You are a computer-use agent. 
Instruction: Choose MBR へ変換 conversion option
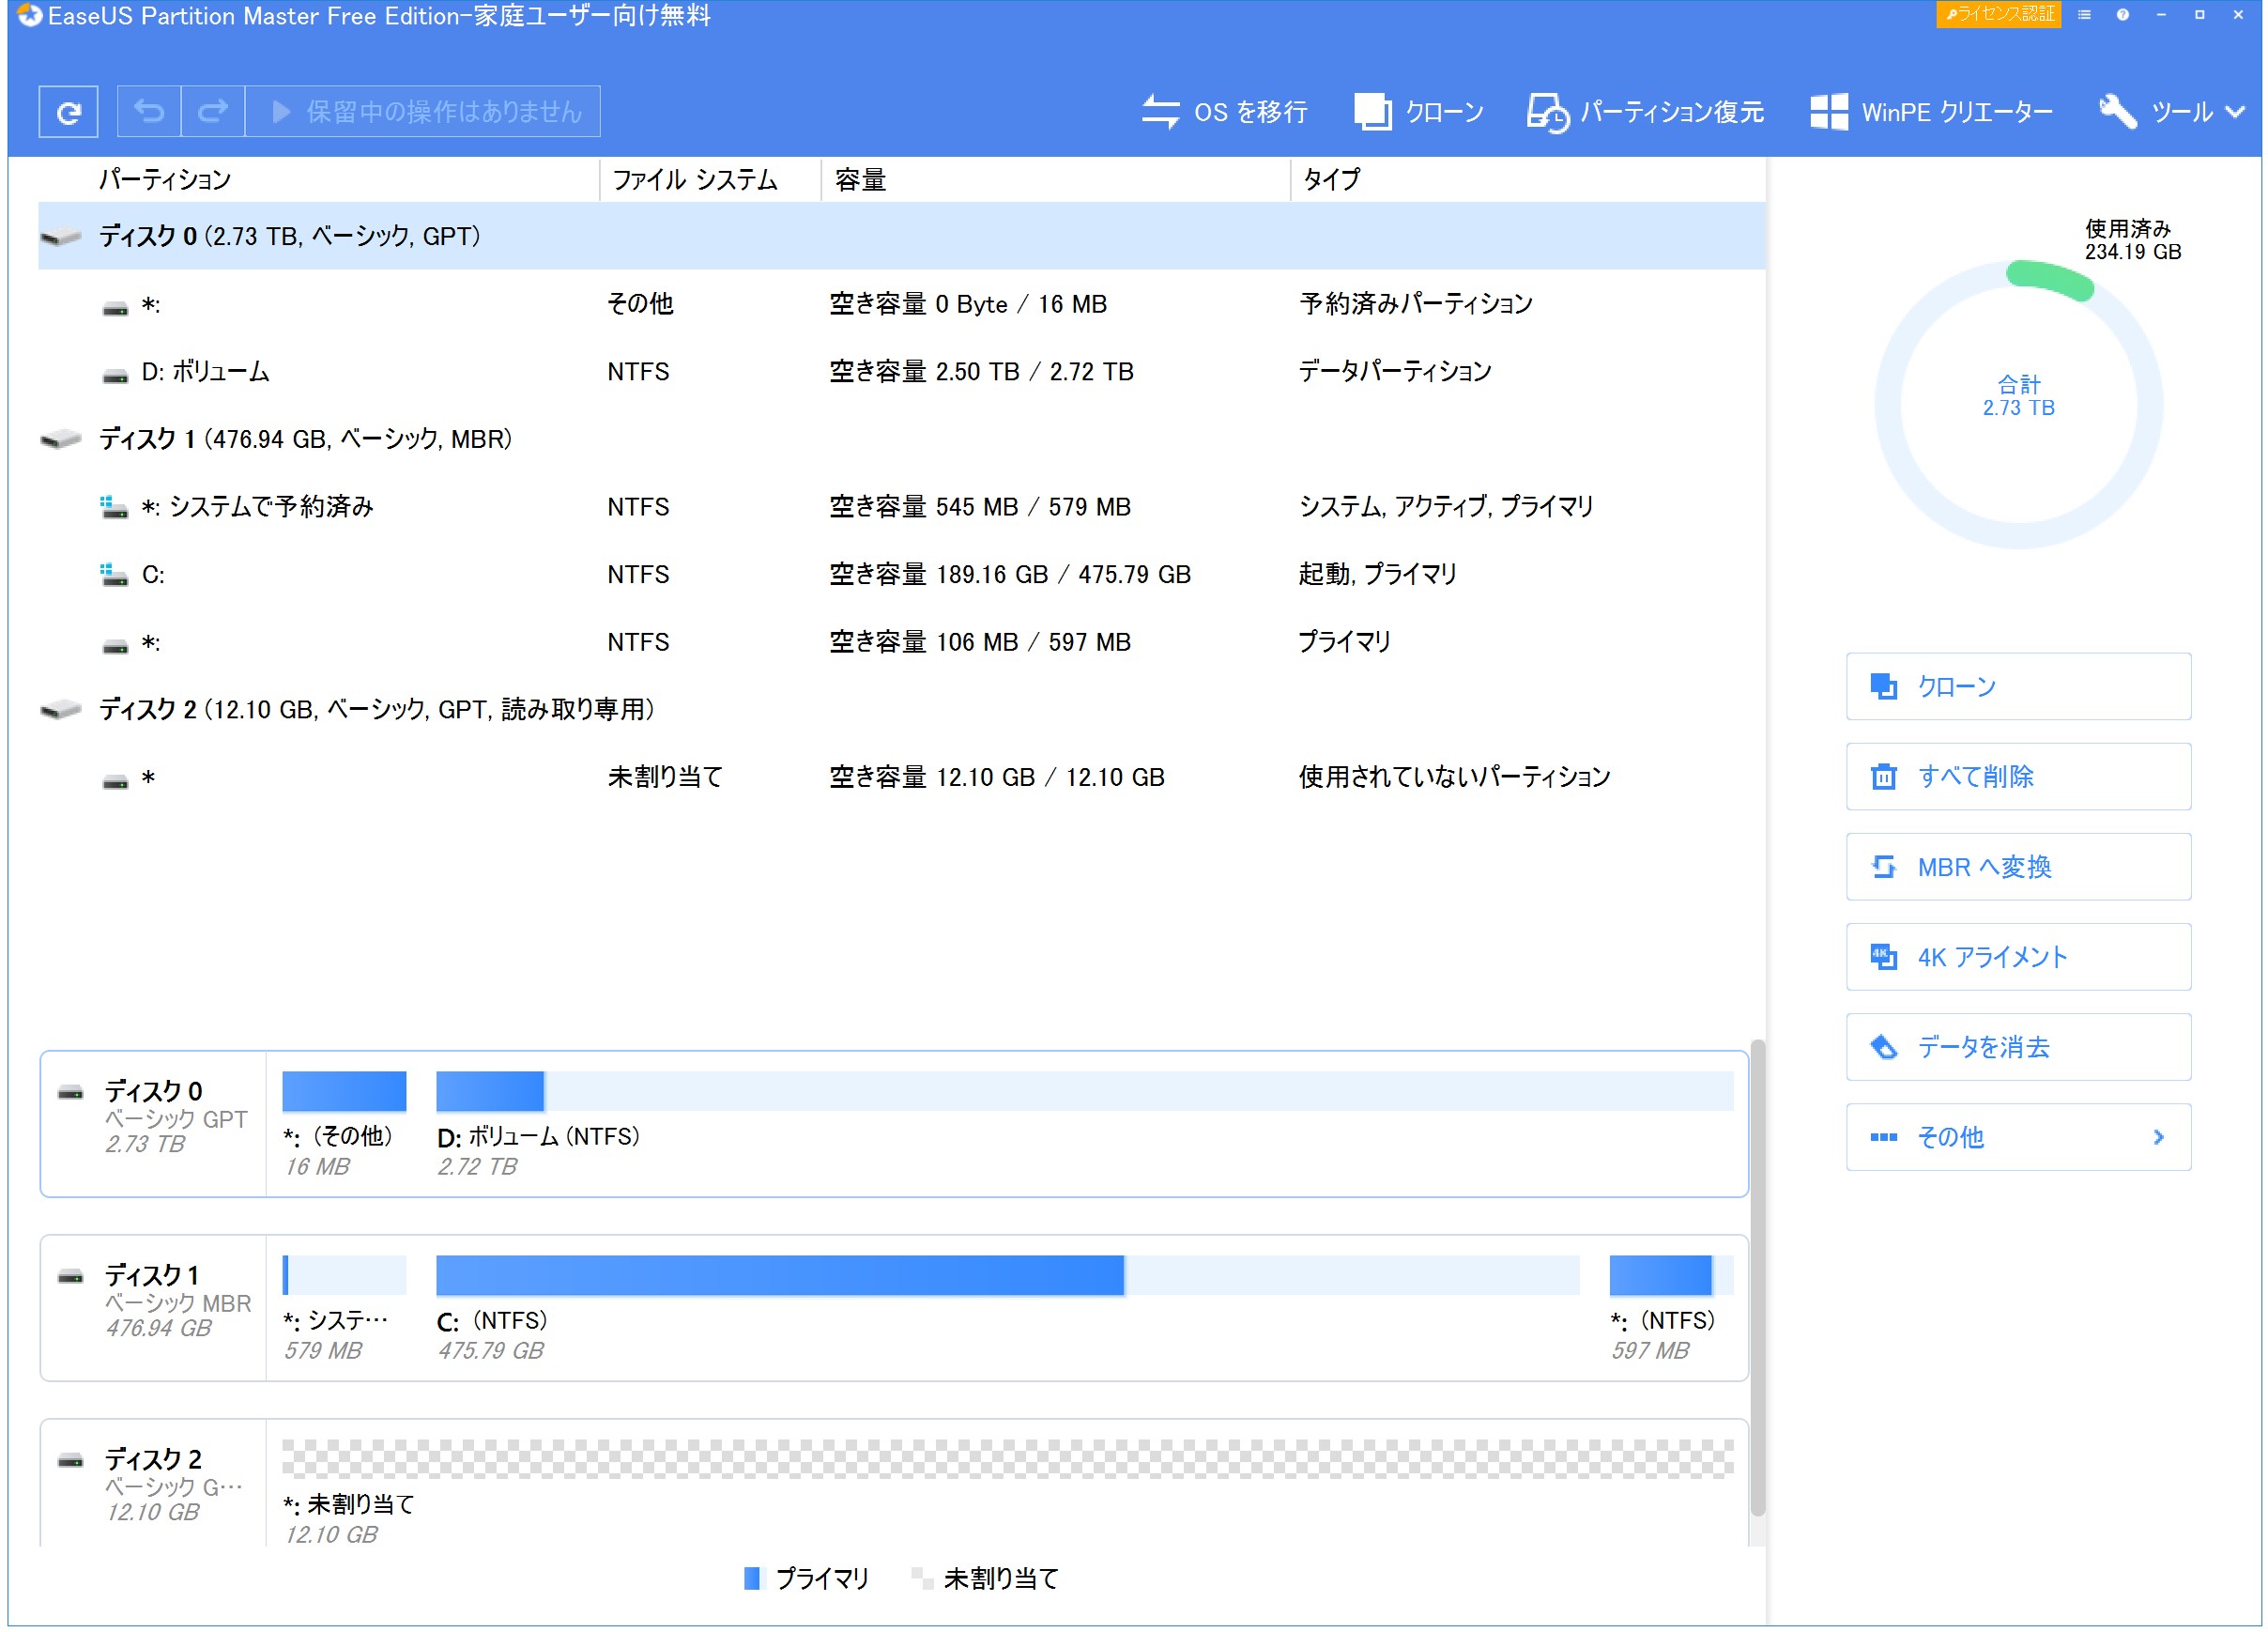pos(2017,867)
